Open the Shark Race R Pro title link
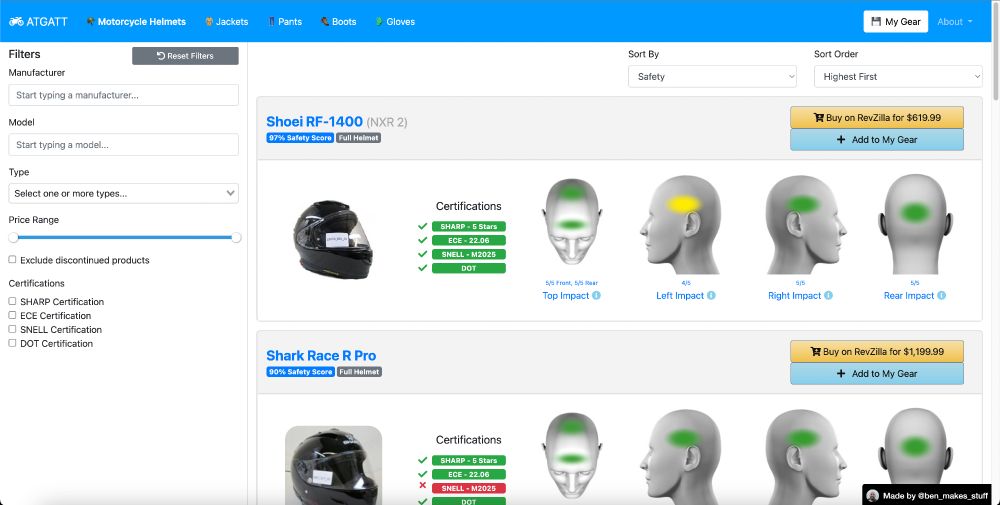1000x505 pixels. (x=321, y=356)
